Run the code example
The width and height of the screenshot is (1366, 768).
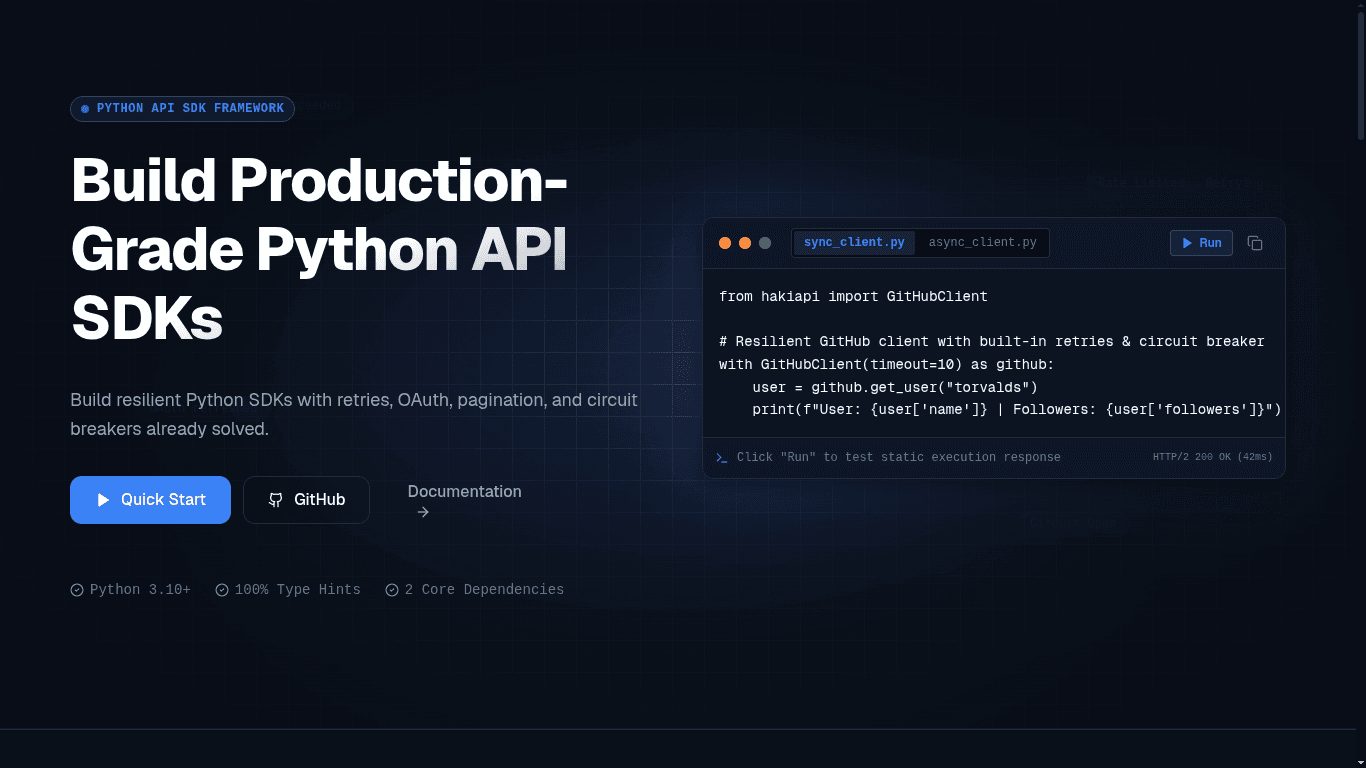[1202, 243]
